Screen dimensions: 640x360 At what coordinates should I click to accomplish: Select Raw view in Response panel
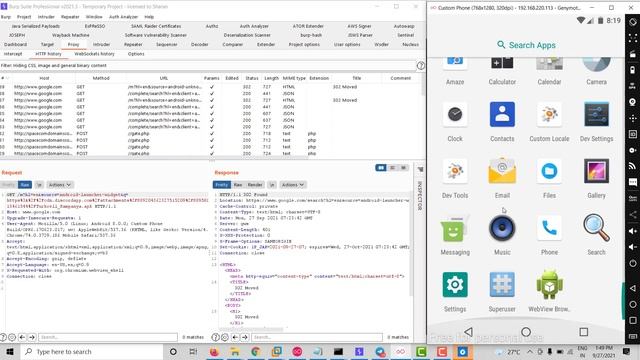[238, 185]
